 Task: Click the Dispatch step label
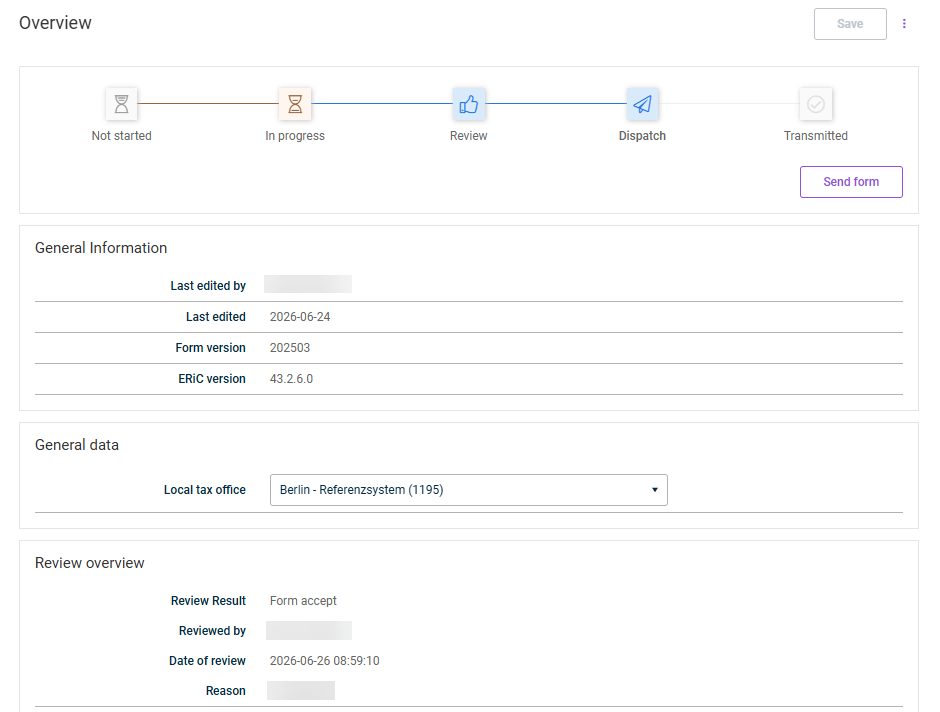tap(642, 136)
